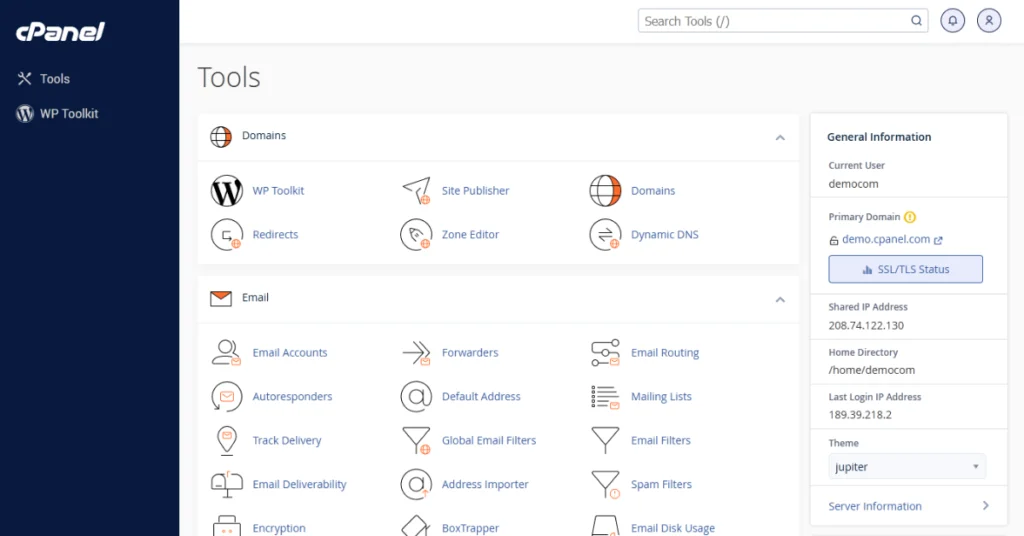The width and height of the screenshot is (1024, 536).
Task: Open the Server Information link
Action: coord(875,506)
